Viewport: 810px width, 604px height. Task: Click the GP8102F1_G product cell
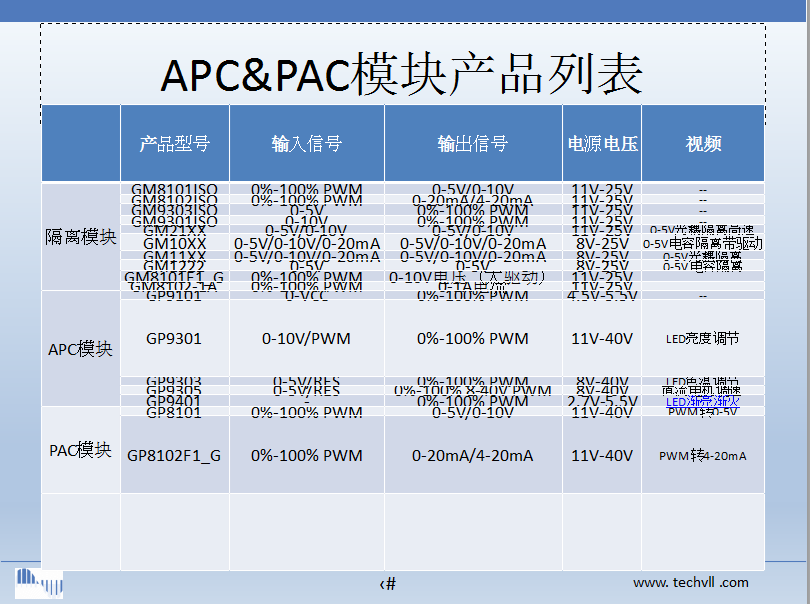pos(174,456)
